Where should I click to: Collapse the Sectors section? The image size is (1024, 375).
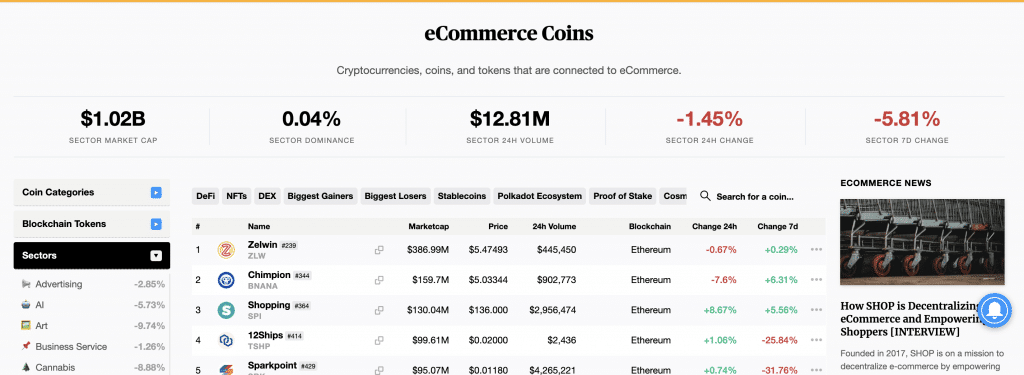click(156, 255)
